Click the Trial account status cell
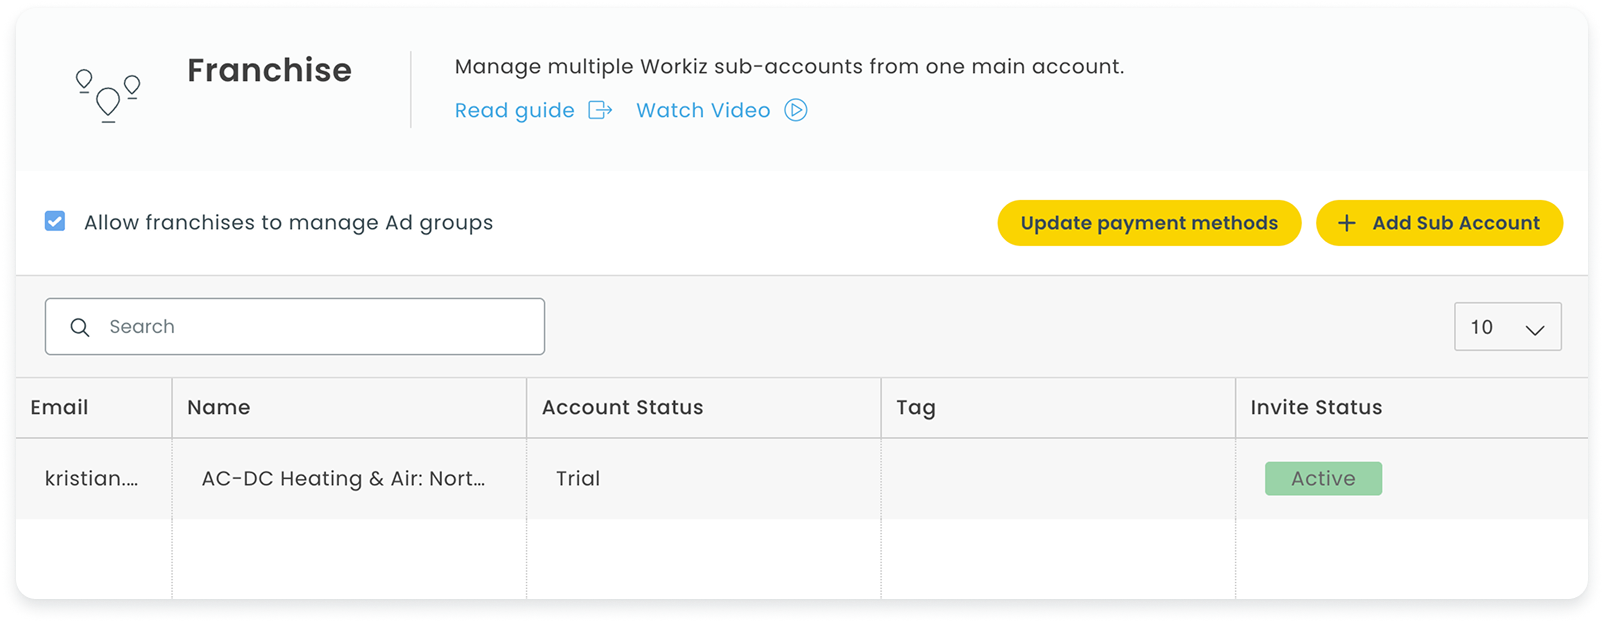1604x623 pixels. click(x=578, y=478)
